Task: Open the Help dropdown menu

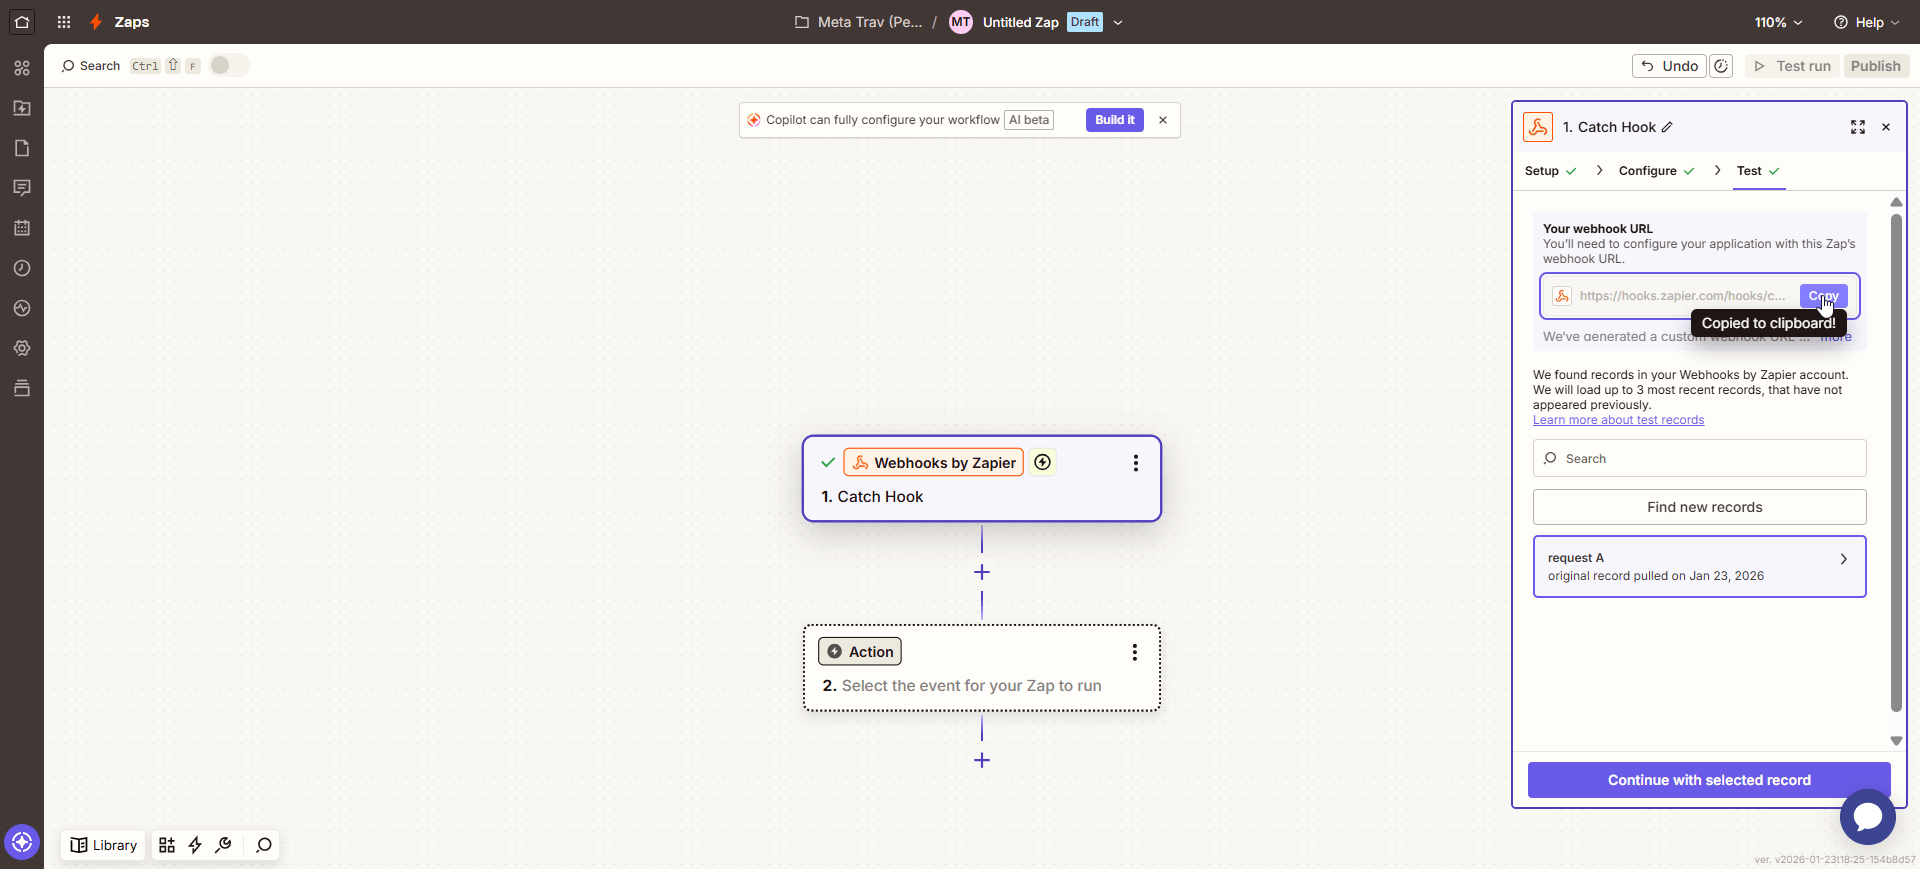Action: [1866, 22]
